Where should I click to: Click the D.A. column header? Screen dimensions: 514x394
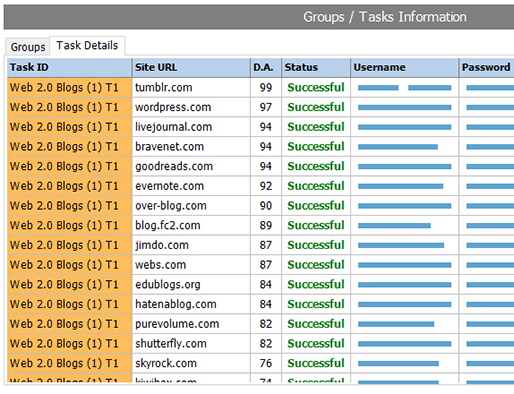[x=266, y=67]
